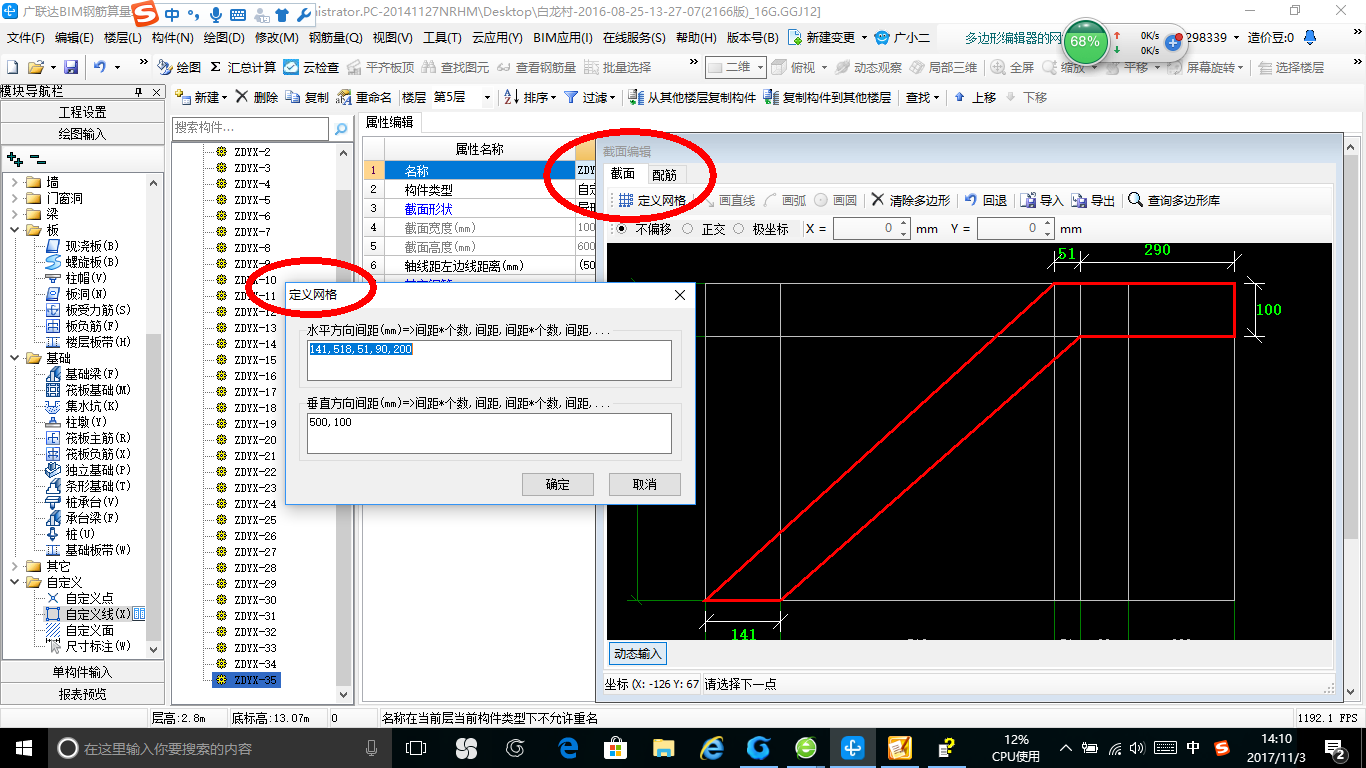Image resolution: width=1366 pixels, height=768 pixels.
Task: Click 回退 undo in section editor
Action: (x=986, y=200)
